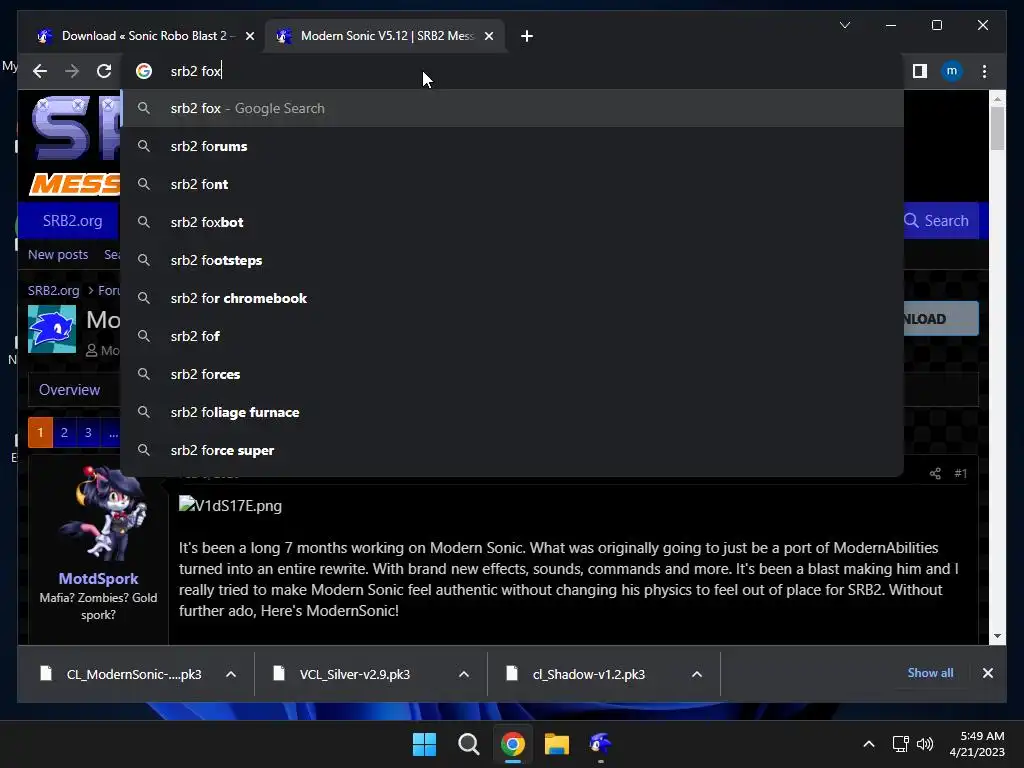This screenshot has width=1024, height=768.
Task: Open the SRB2.org navigation link
Action: point(72,221)
